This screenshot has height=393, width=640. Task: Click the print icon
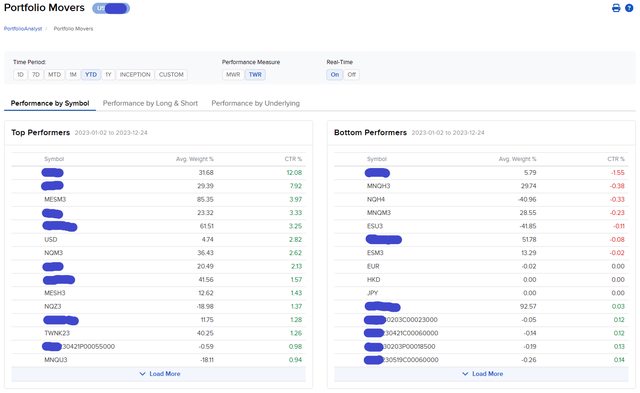pos(616,8)
